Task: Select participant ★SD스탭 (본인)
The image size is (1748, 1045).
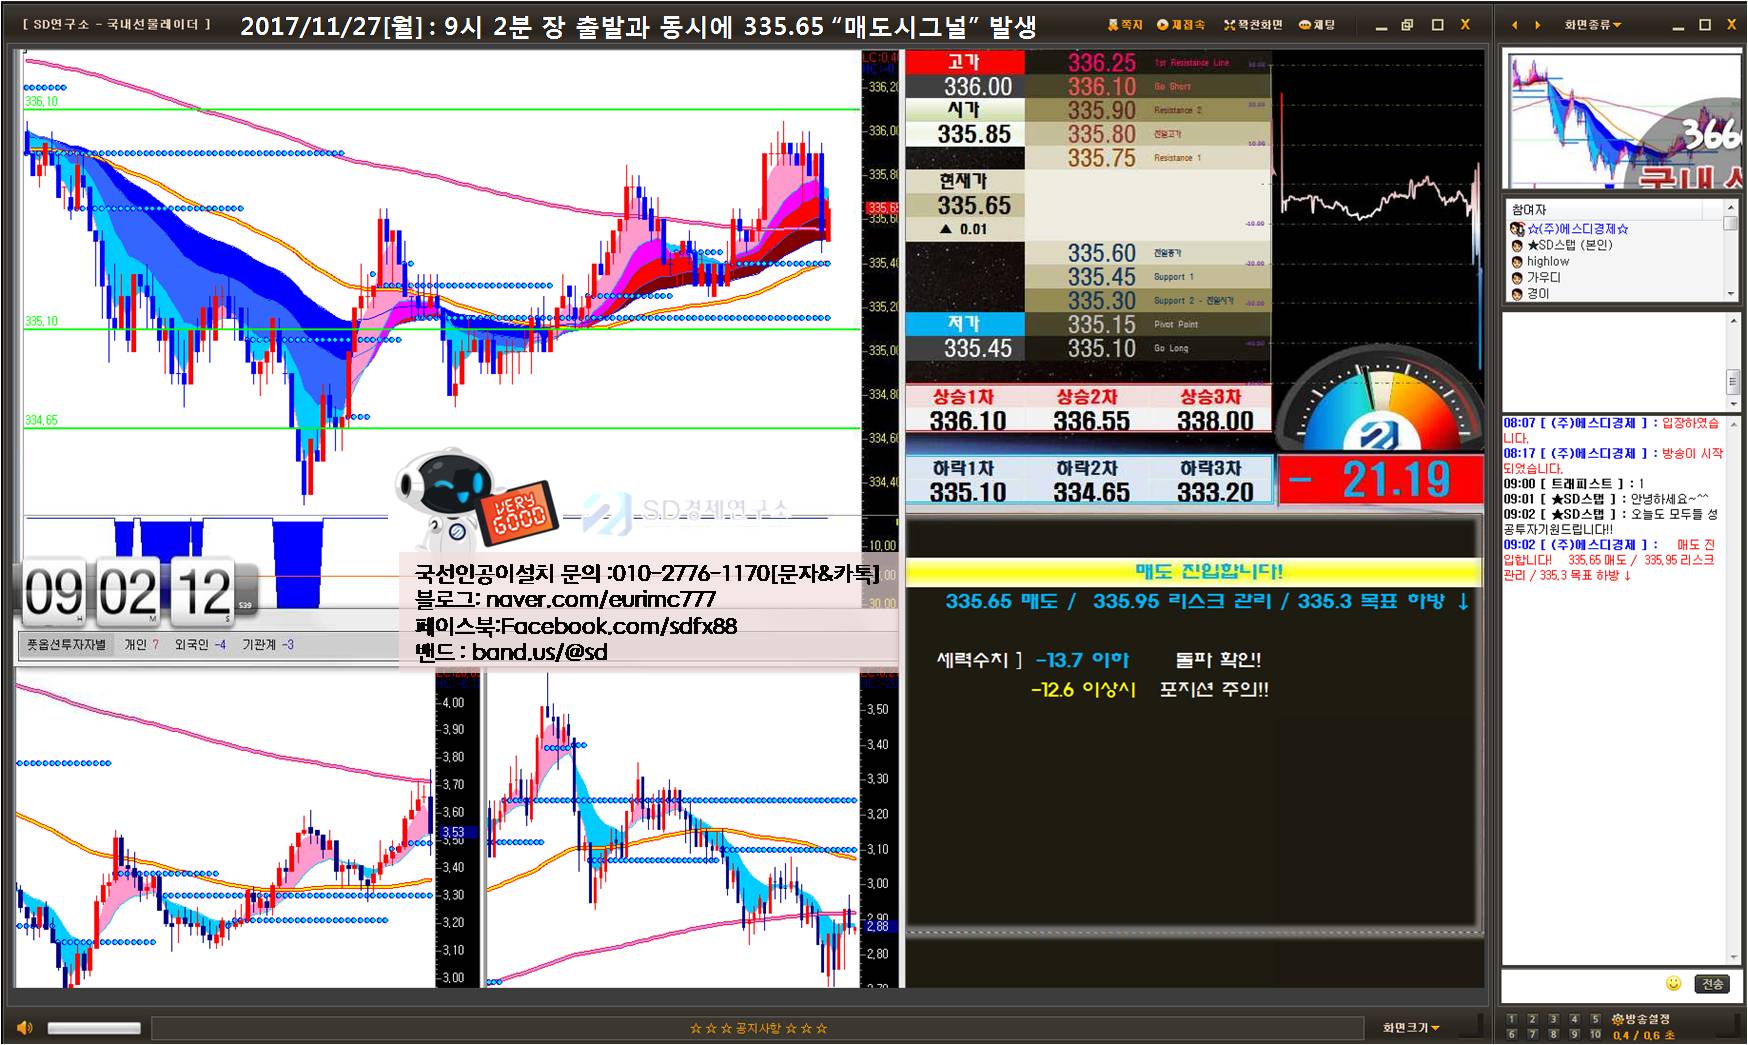Action: 1569,245
